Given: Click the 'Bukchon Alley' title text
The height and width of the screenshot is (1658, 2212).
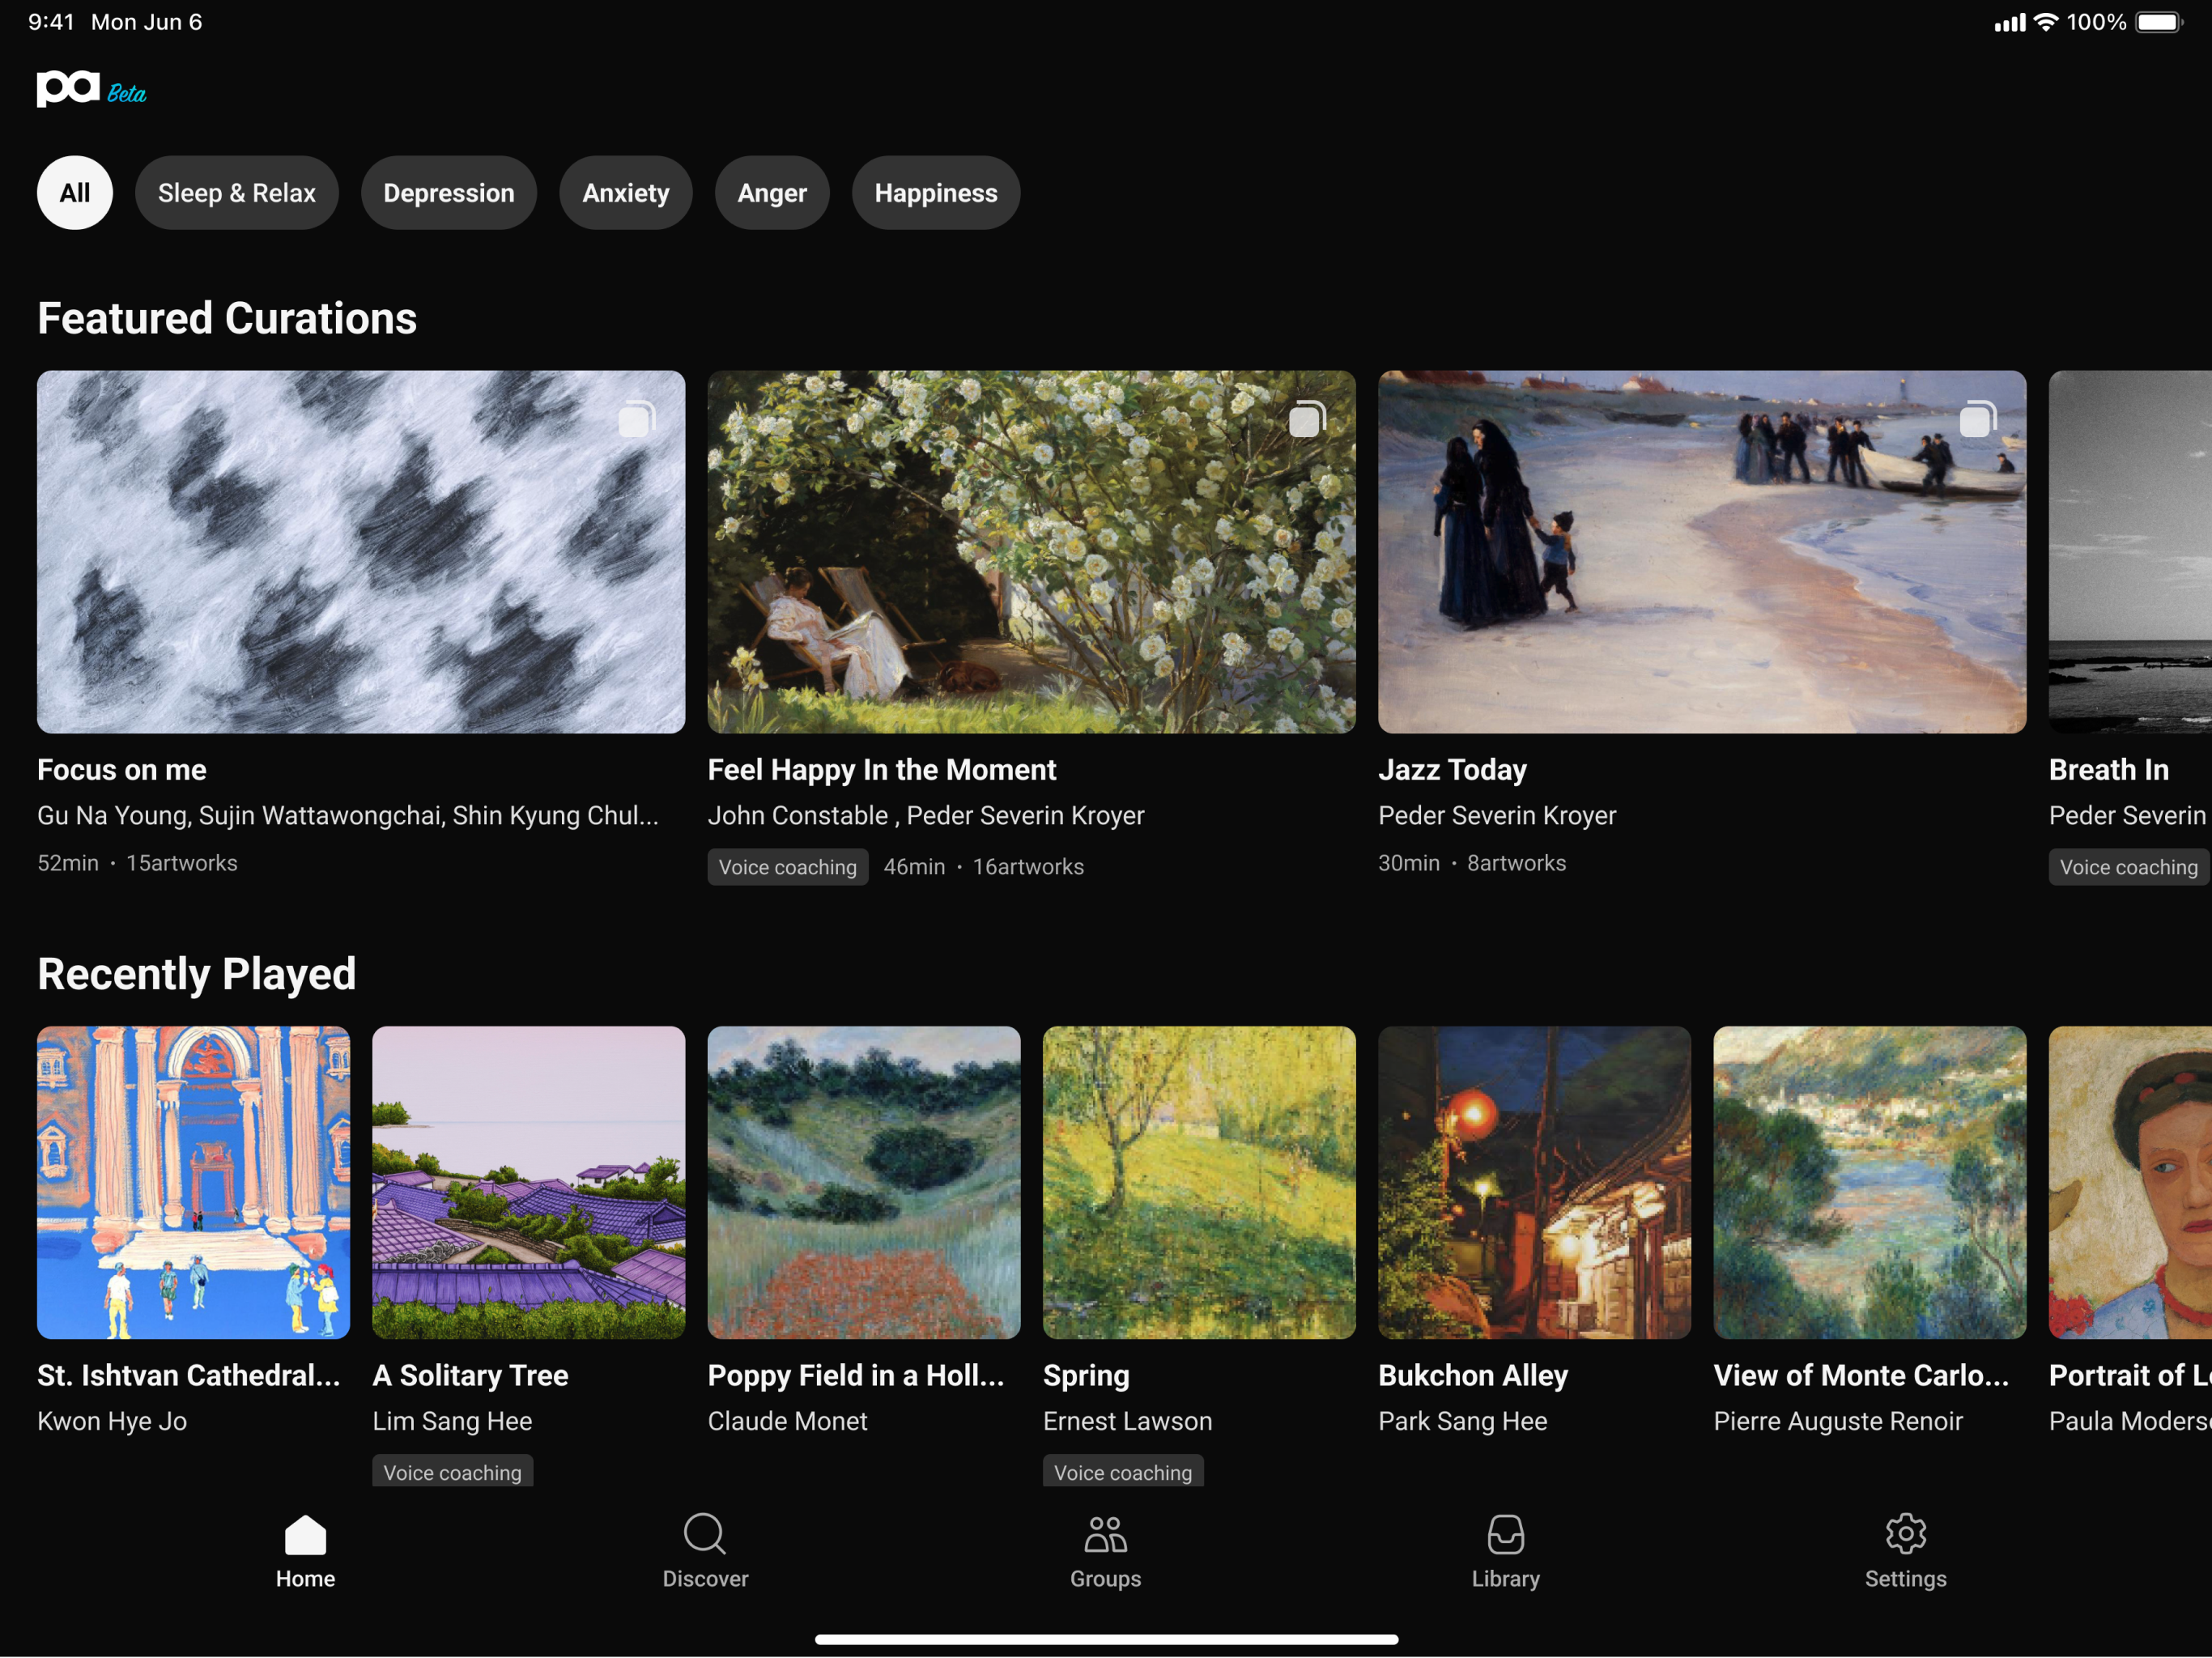Looking at the screenshot, I should click(x=1473, y=1376).
